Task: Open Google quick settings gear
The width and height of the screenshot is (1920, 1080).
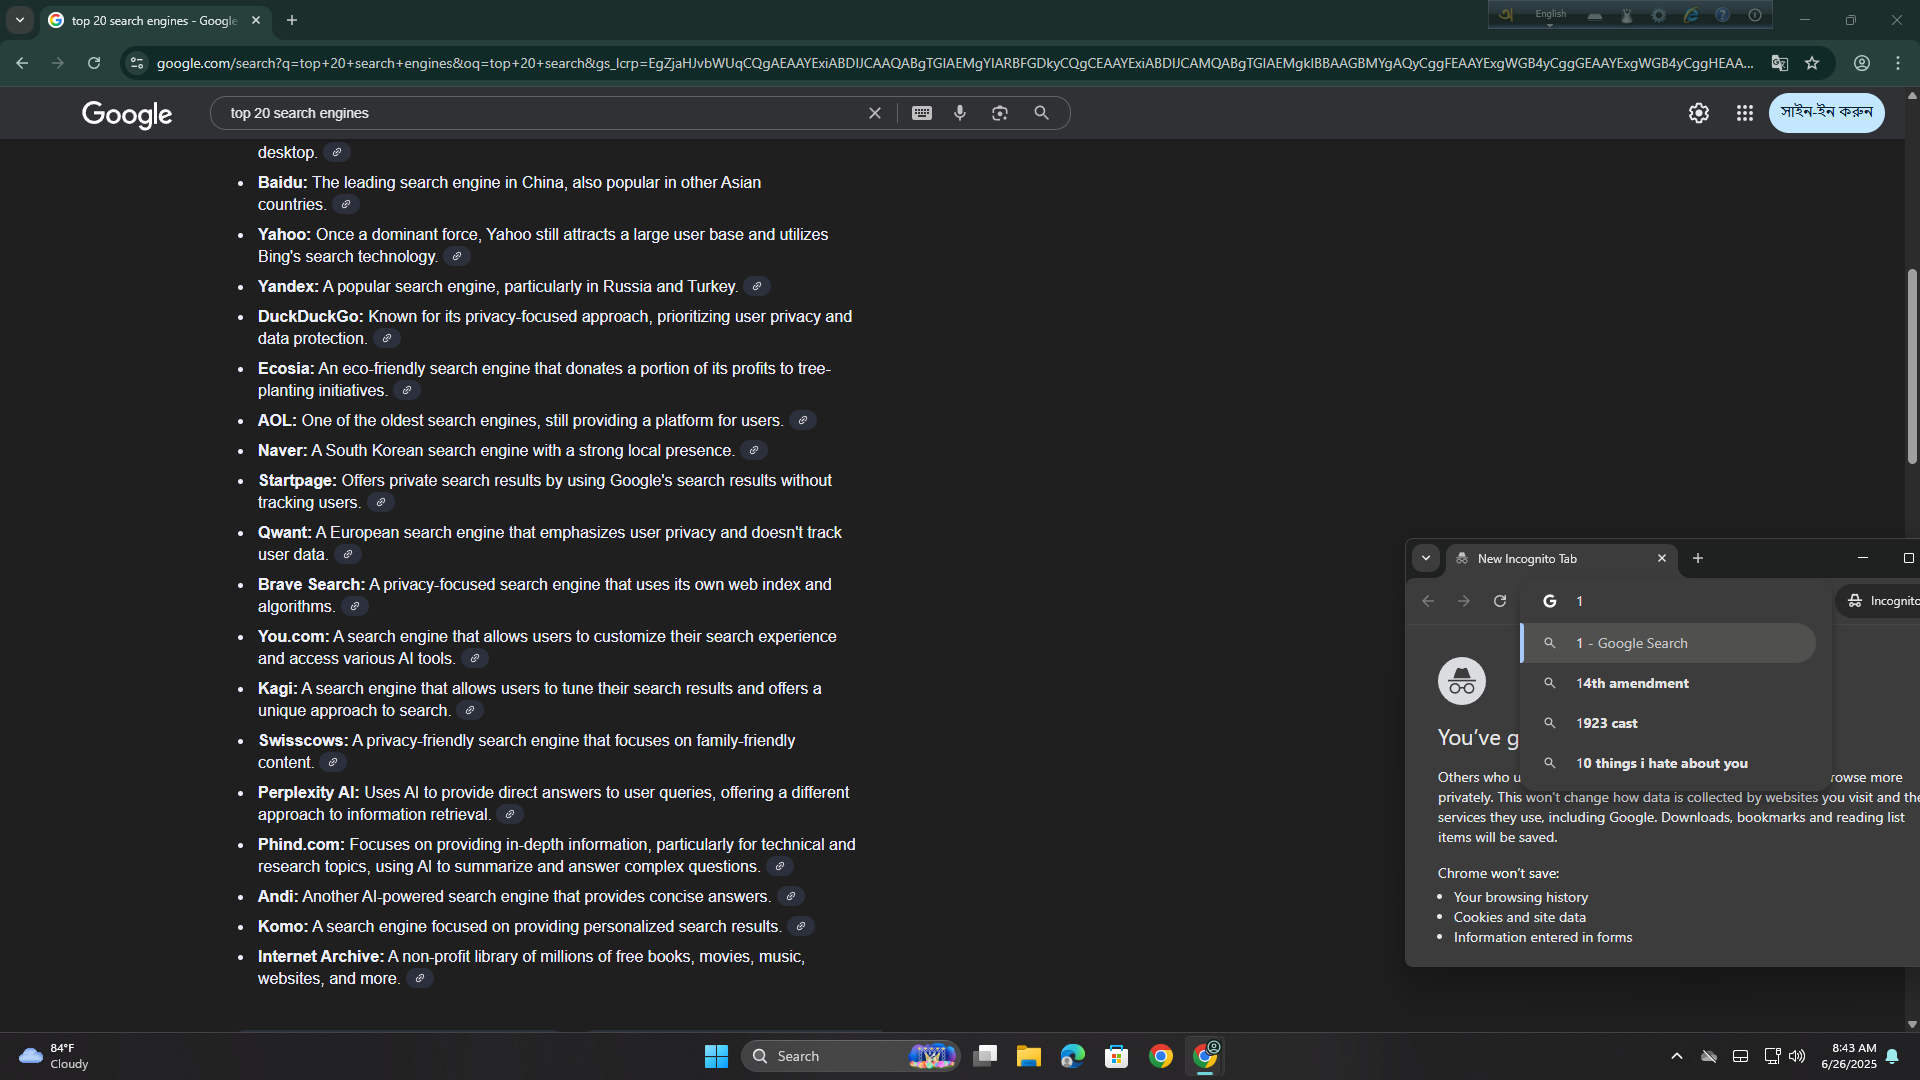Action: click(x=1699, y=113)
